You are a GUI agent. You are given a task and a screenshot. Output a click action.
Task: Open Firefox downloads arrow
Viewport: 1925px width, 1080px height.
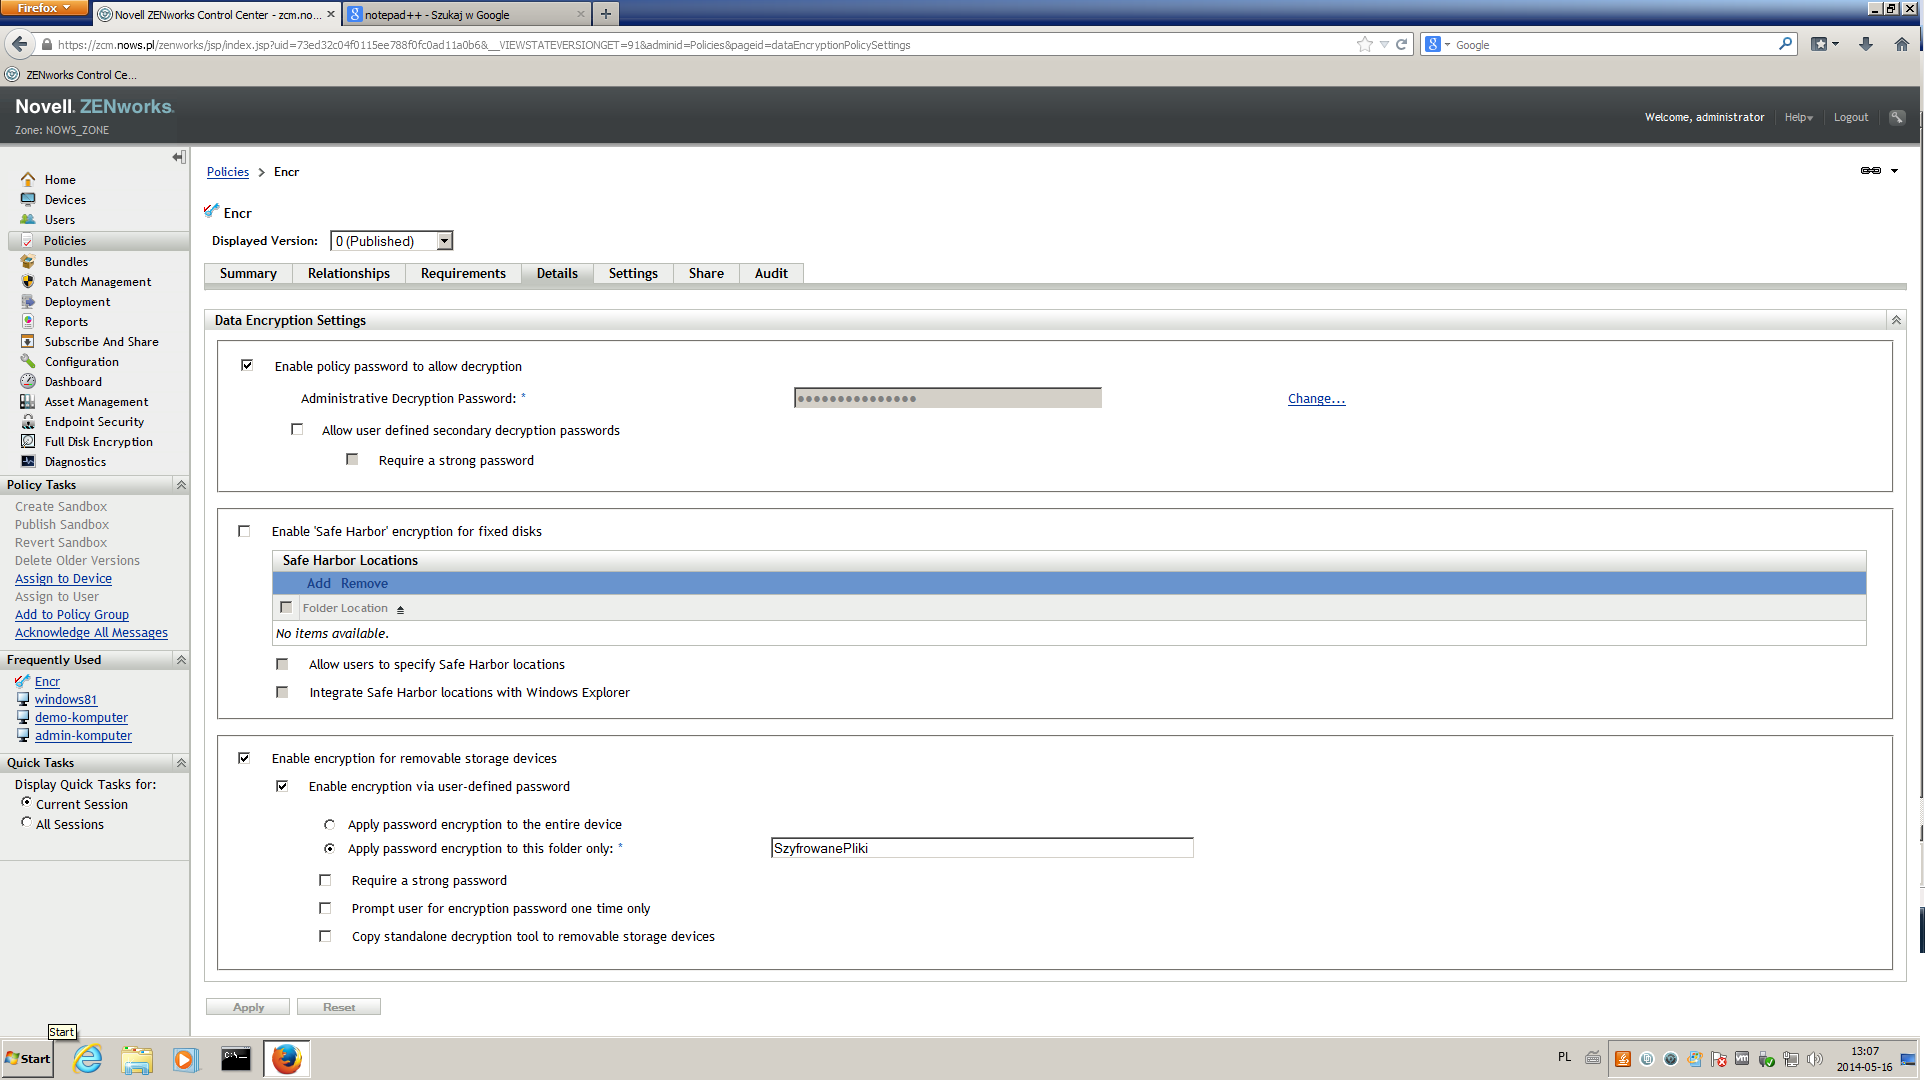[1865, 44]
